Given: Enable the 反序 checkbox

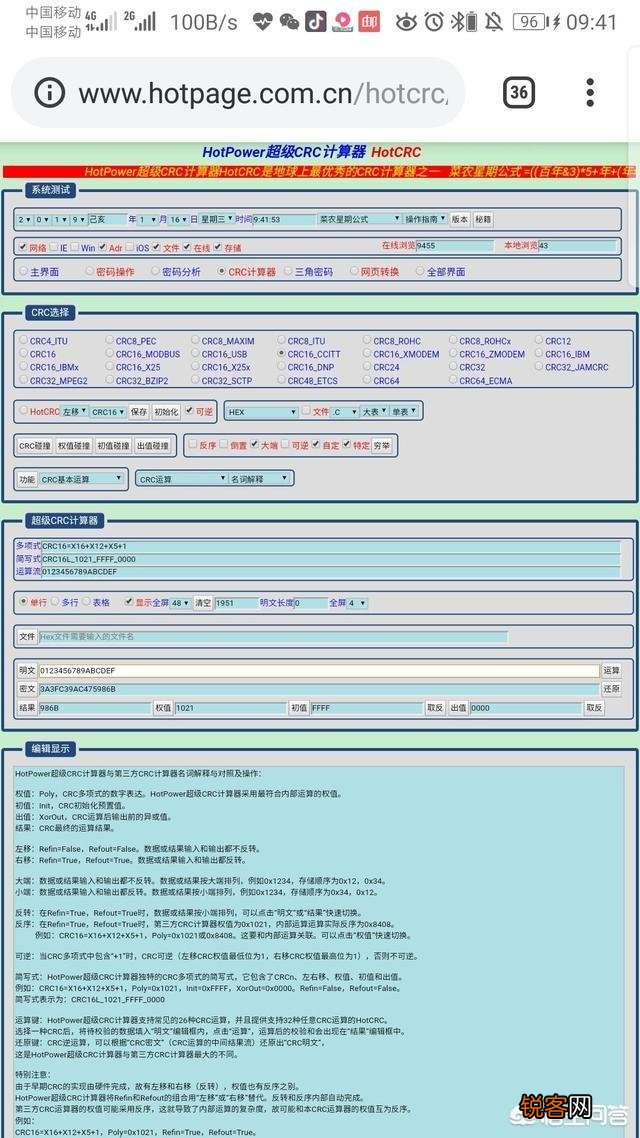Looking at the screenshot, I should pos(193,445).
